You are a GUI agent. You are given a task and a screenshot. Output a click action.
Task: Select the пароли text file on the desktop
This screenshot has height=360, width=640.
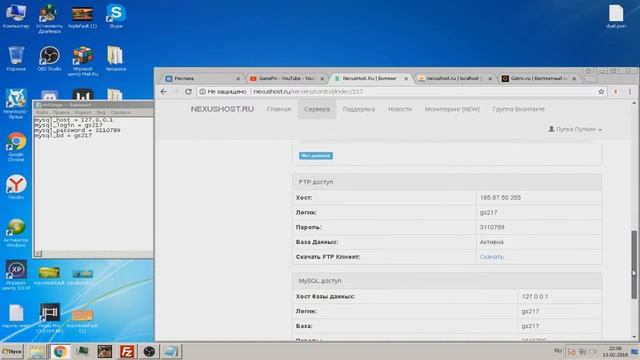coord(16,316)
